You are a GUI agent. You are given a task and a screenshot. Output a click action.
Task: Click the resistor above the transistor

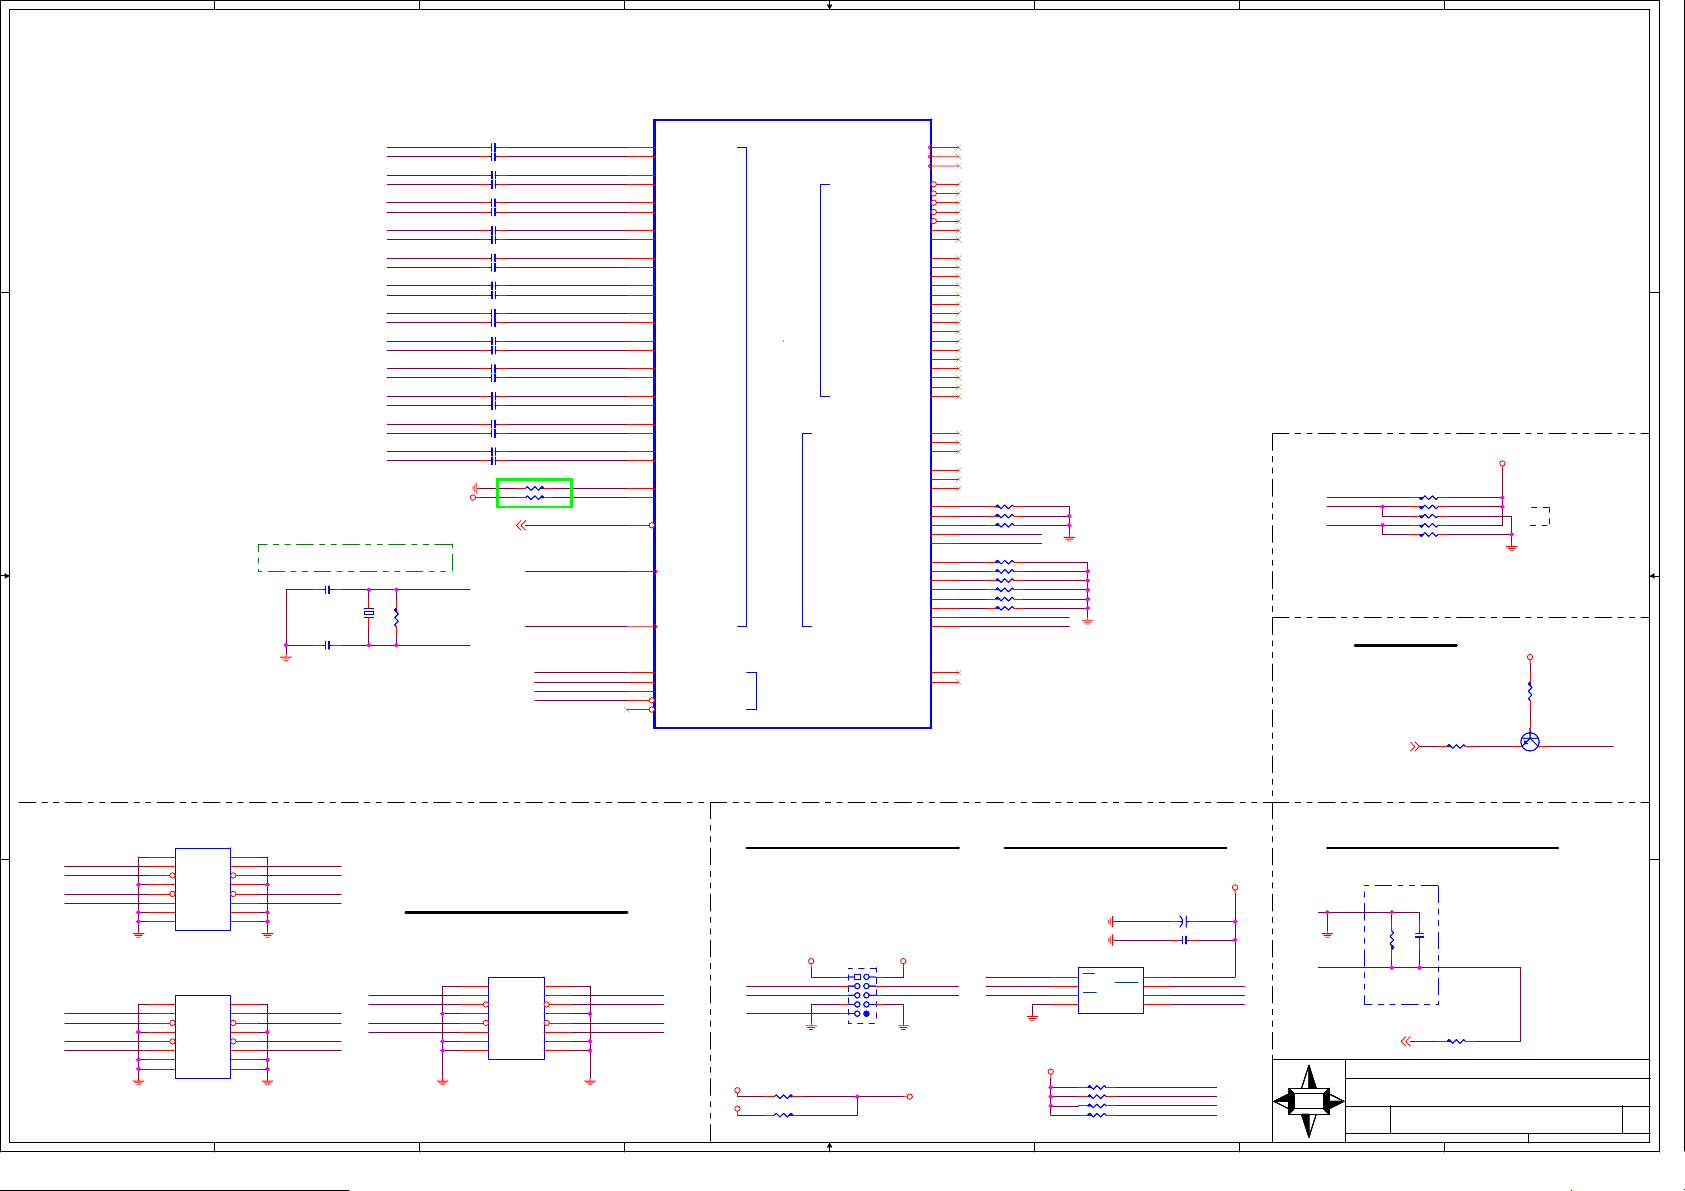[1530, 690]
